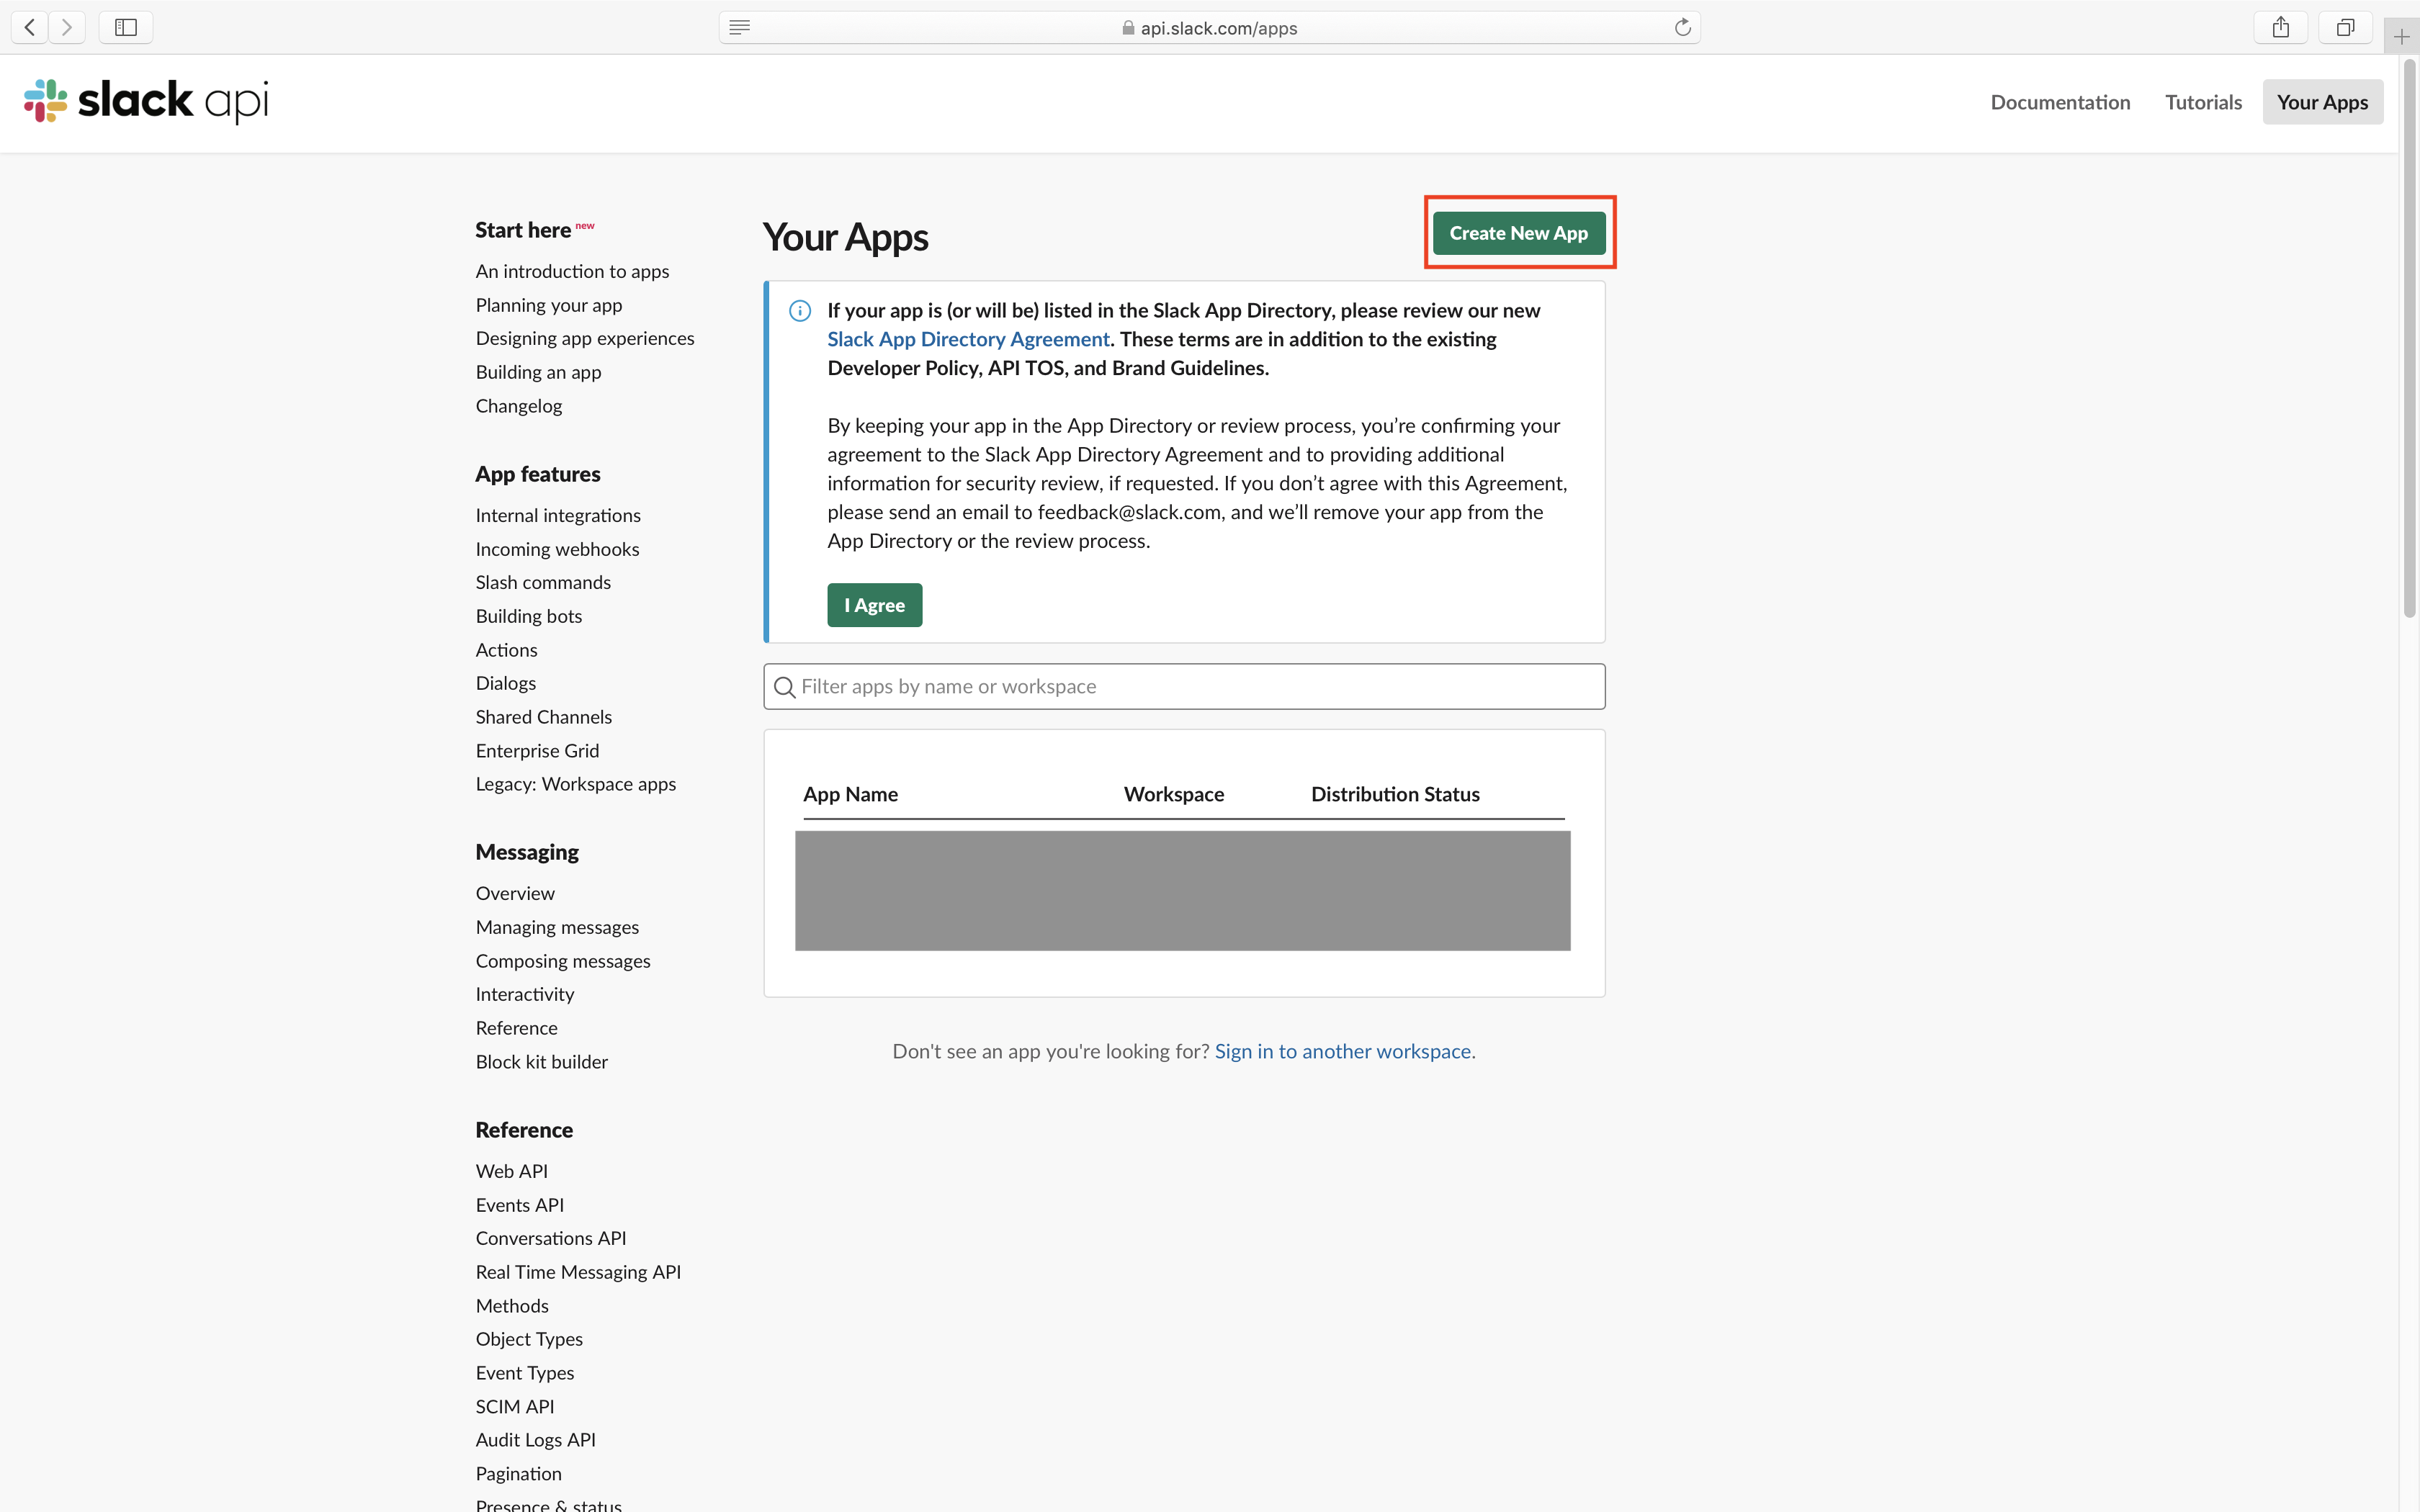Click the Workspace column header
Screen dimensions: 2420x1512
point(1173,794)
